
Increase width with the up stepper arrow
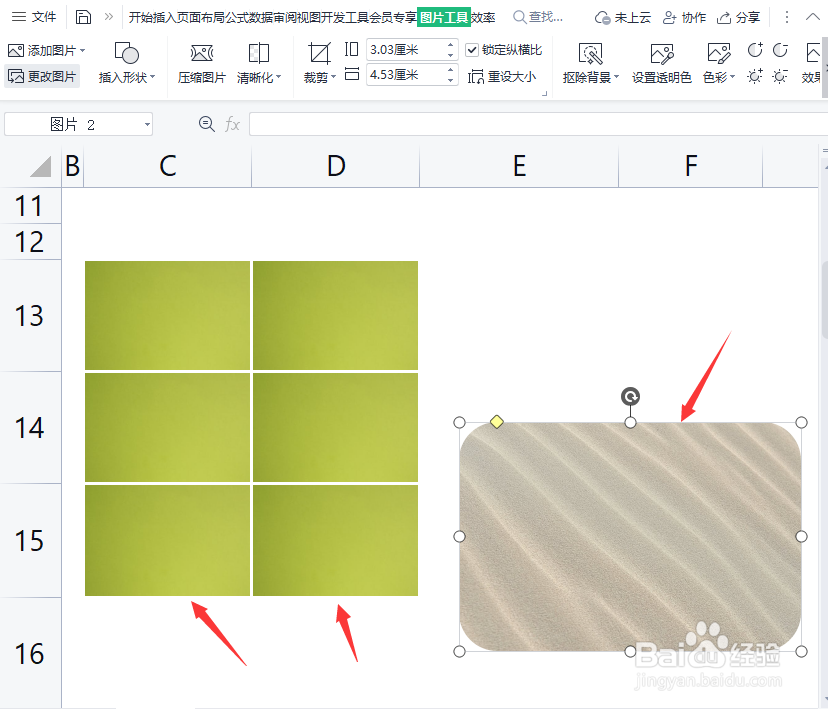pyautogui.click(x=450, y=70)
